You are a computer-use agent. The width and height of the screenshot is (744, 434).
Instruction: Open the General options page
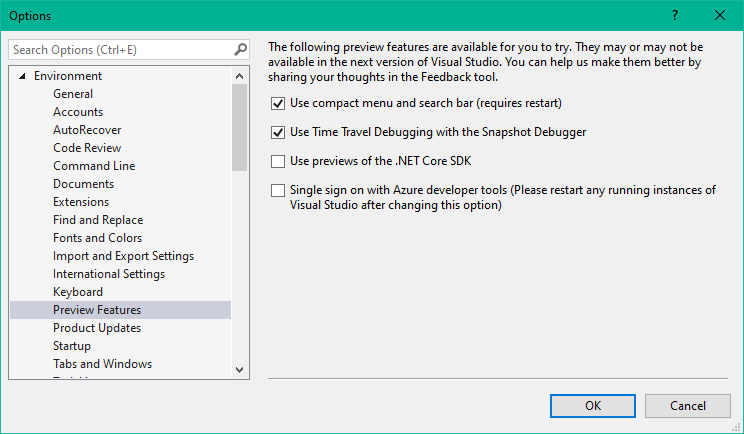[73, 94]
